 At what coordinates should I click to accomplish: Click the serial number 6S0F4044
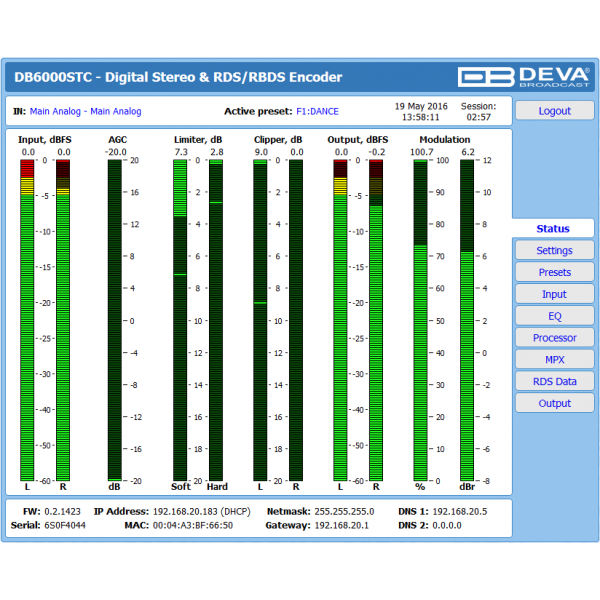(65, 525)
